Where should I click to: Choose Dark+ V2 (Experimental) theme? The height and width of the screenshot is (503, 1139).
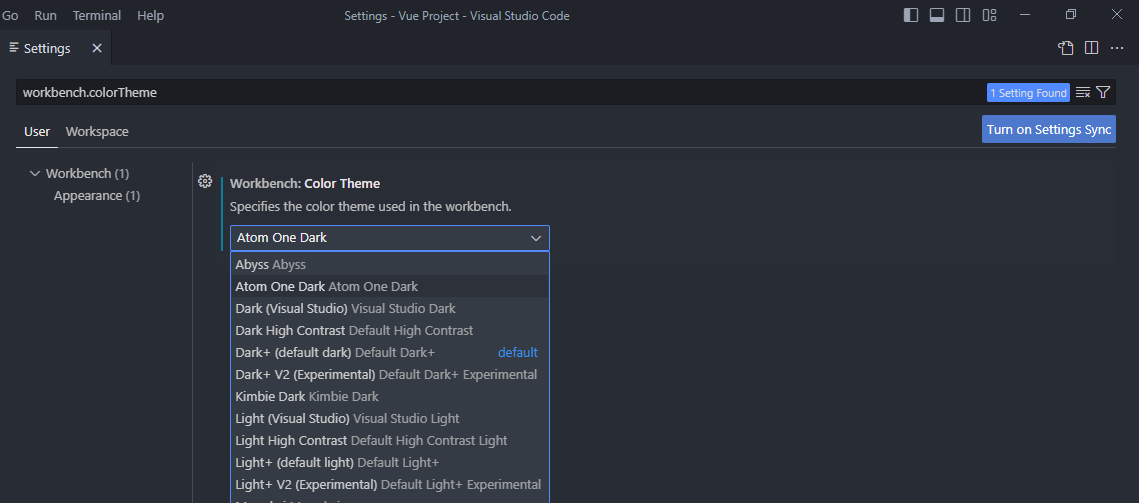[390, 374]
